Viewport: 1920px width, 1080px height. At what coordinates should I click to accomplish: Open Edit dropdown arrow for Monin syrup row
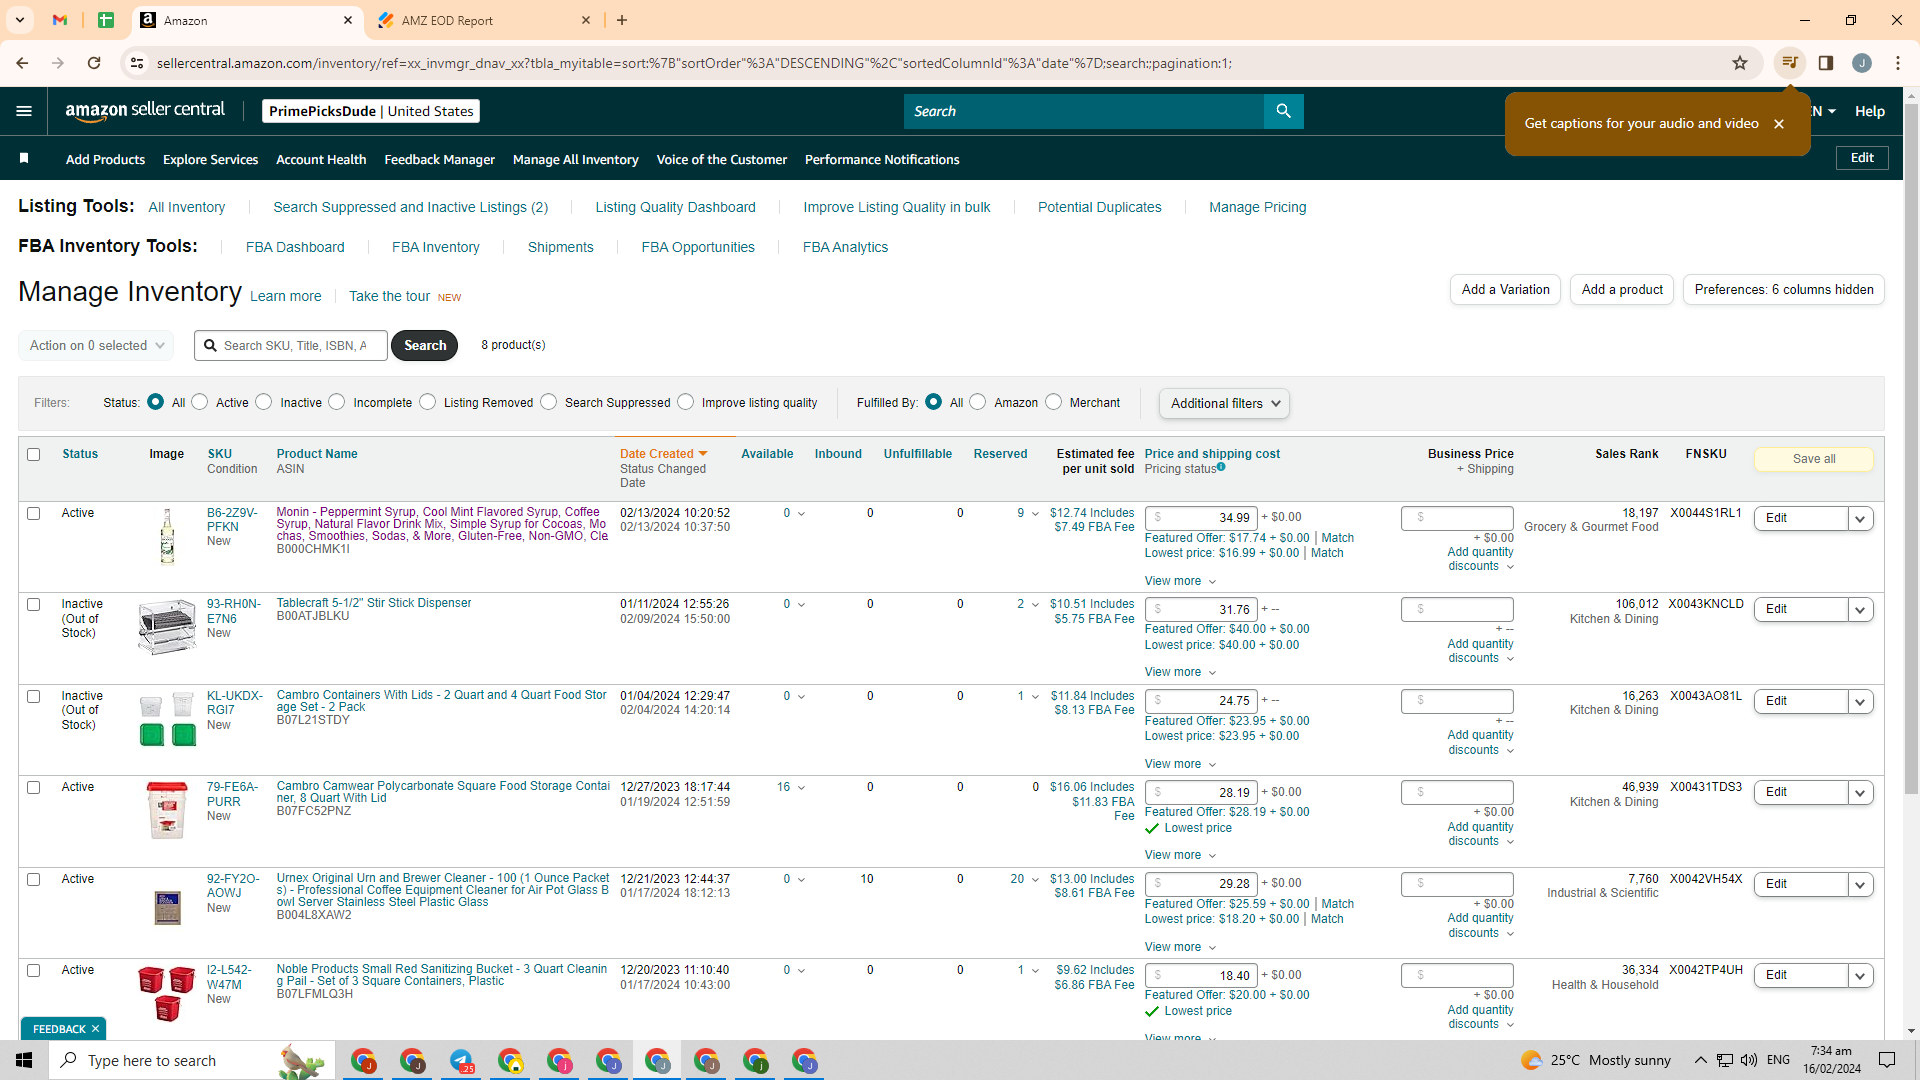click(1860, 518)
